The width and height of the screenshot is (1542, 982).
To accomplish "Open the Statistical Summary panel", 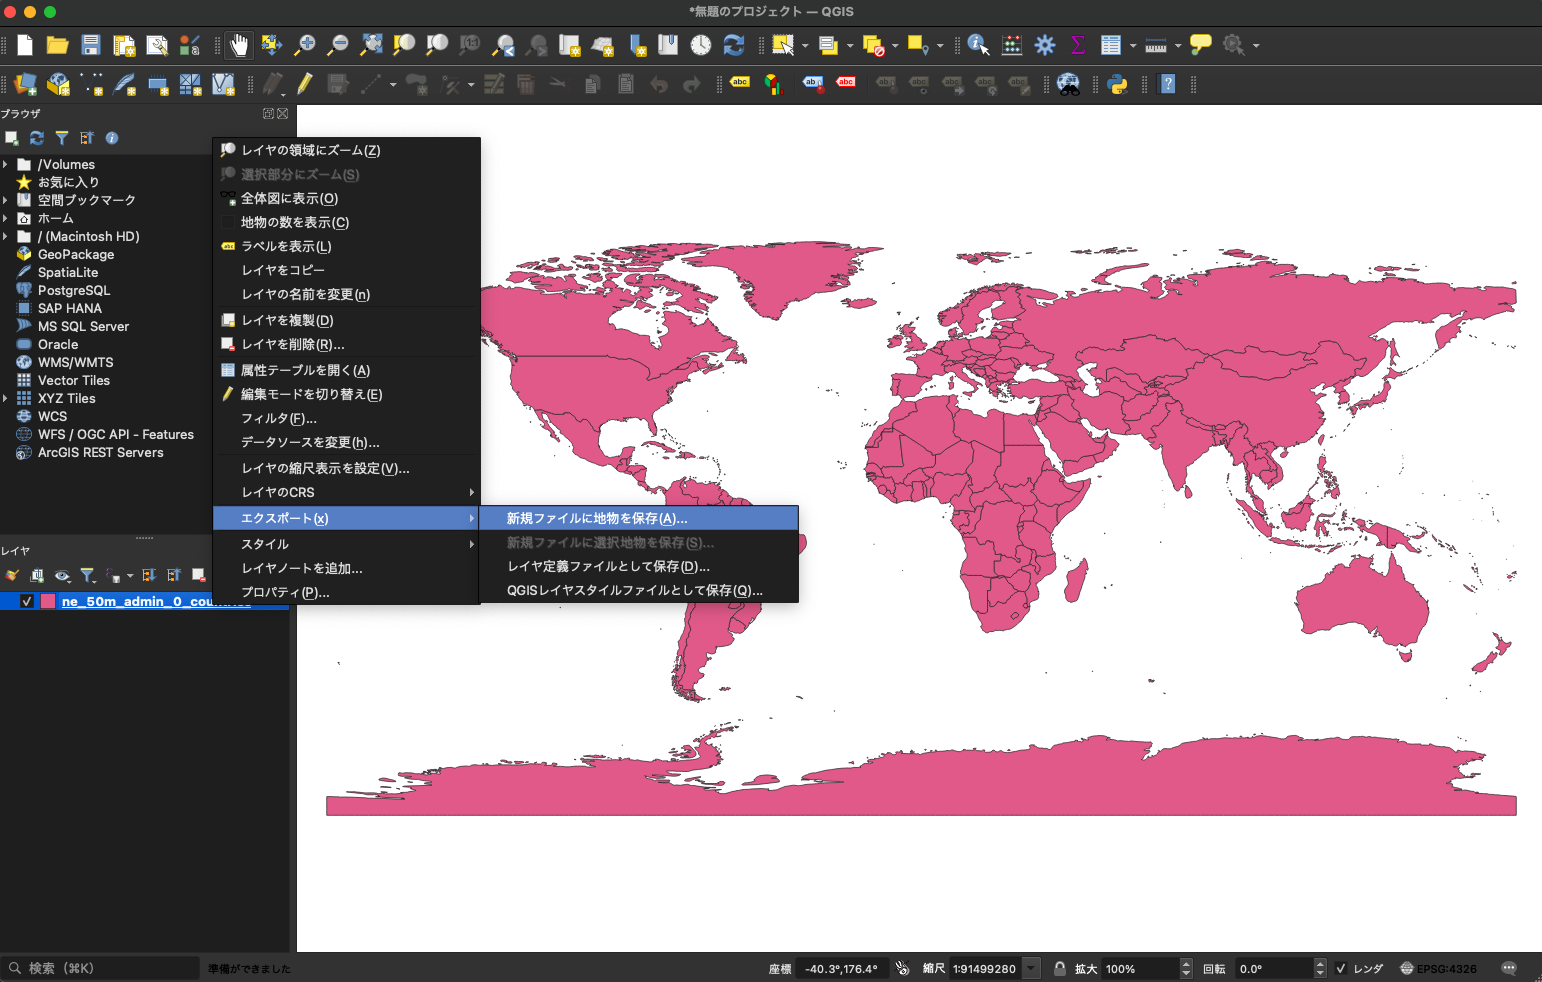I will pos(1078,45).
